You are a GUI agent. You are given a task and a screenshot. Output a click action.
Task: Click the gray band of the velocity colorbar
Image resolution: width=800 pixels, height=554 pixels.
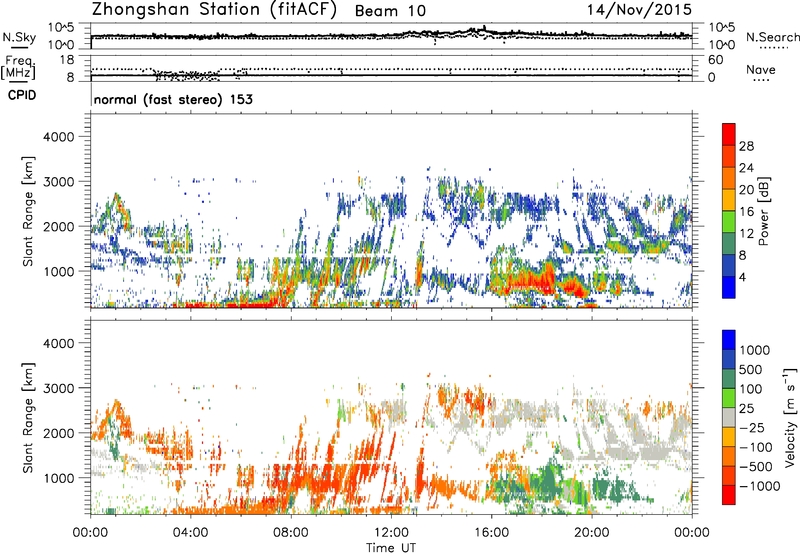coord(729,418)
